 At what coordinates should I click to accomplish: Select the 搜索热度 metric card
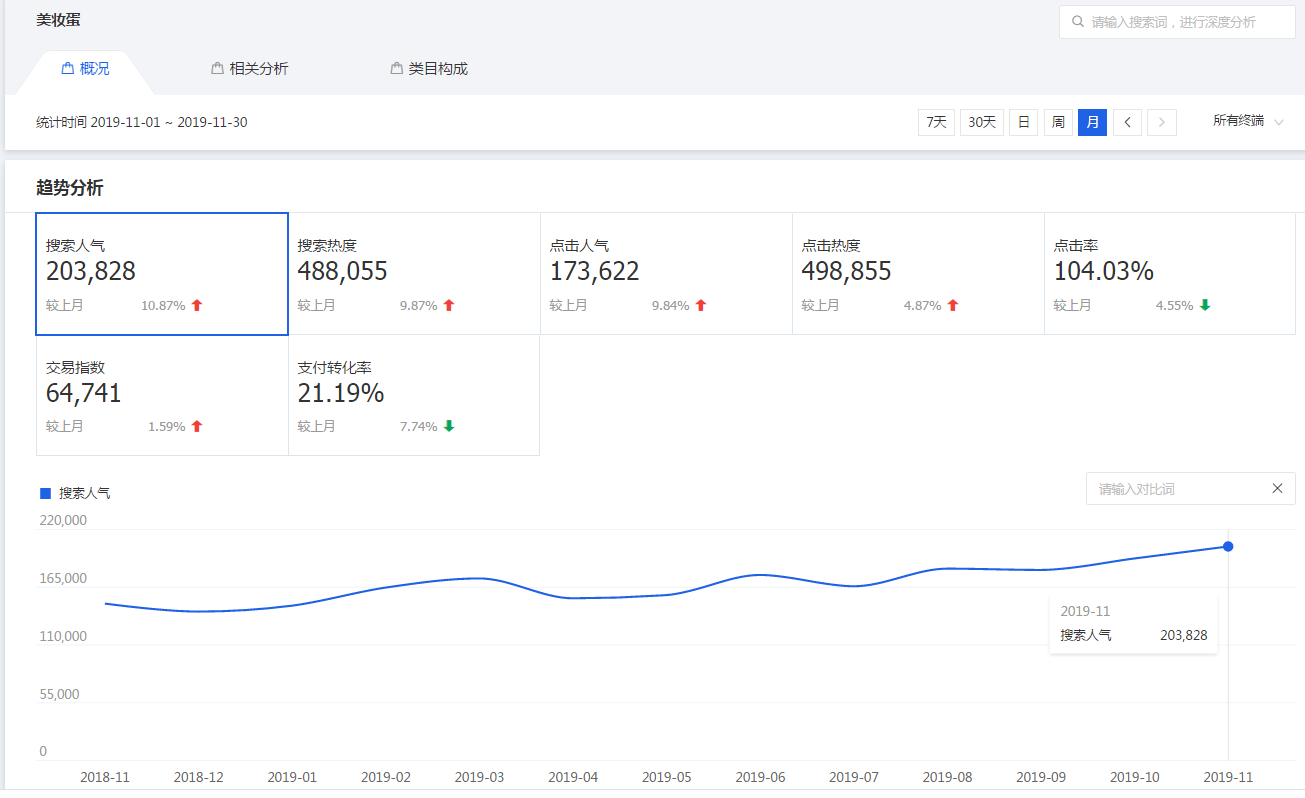[x=414, y=274]
